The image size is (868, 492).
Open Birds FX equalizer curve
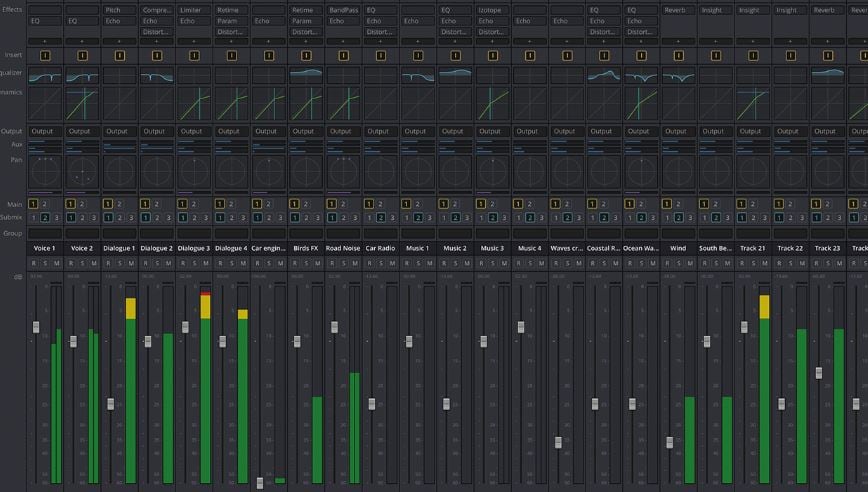[x=306, y=75]
